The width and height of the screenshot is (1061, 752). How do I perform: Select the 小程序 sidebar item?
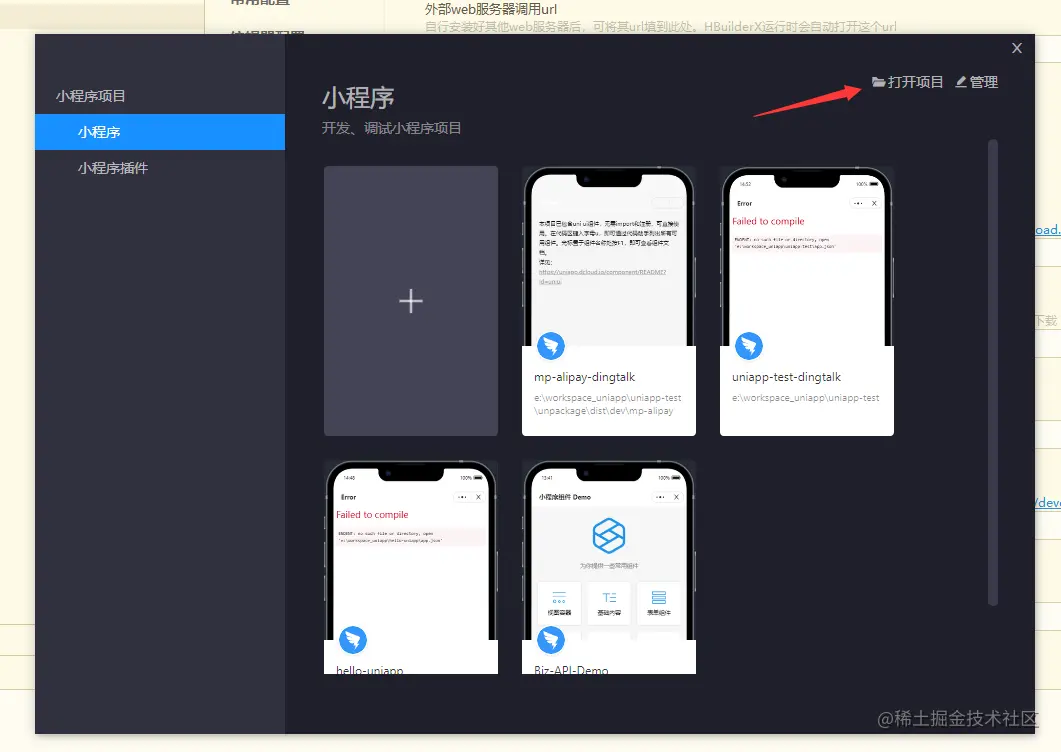[160, 132]
